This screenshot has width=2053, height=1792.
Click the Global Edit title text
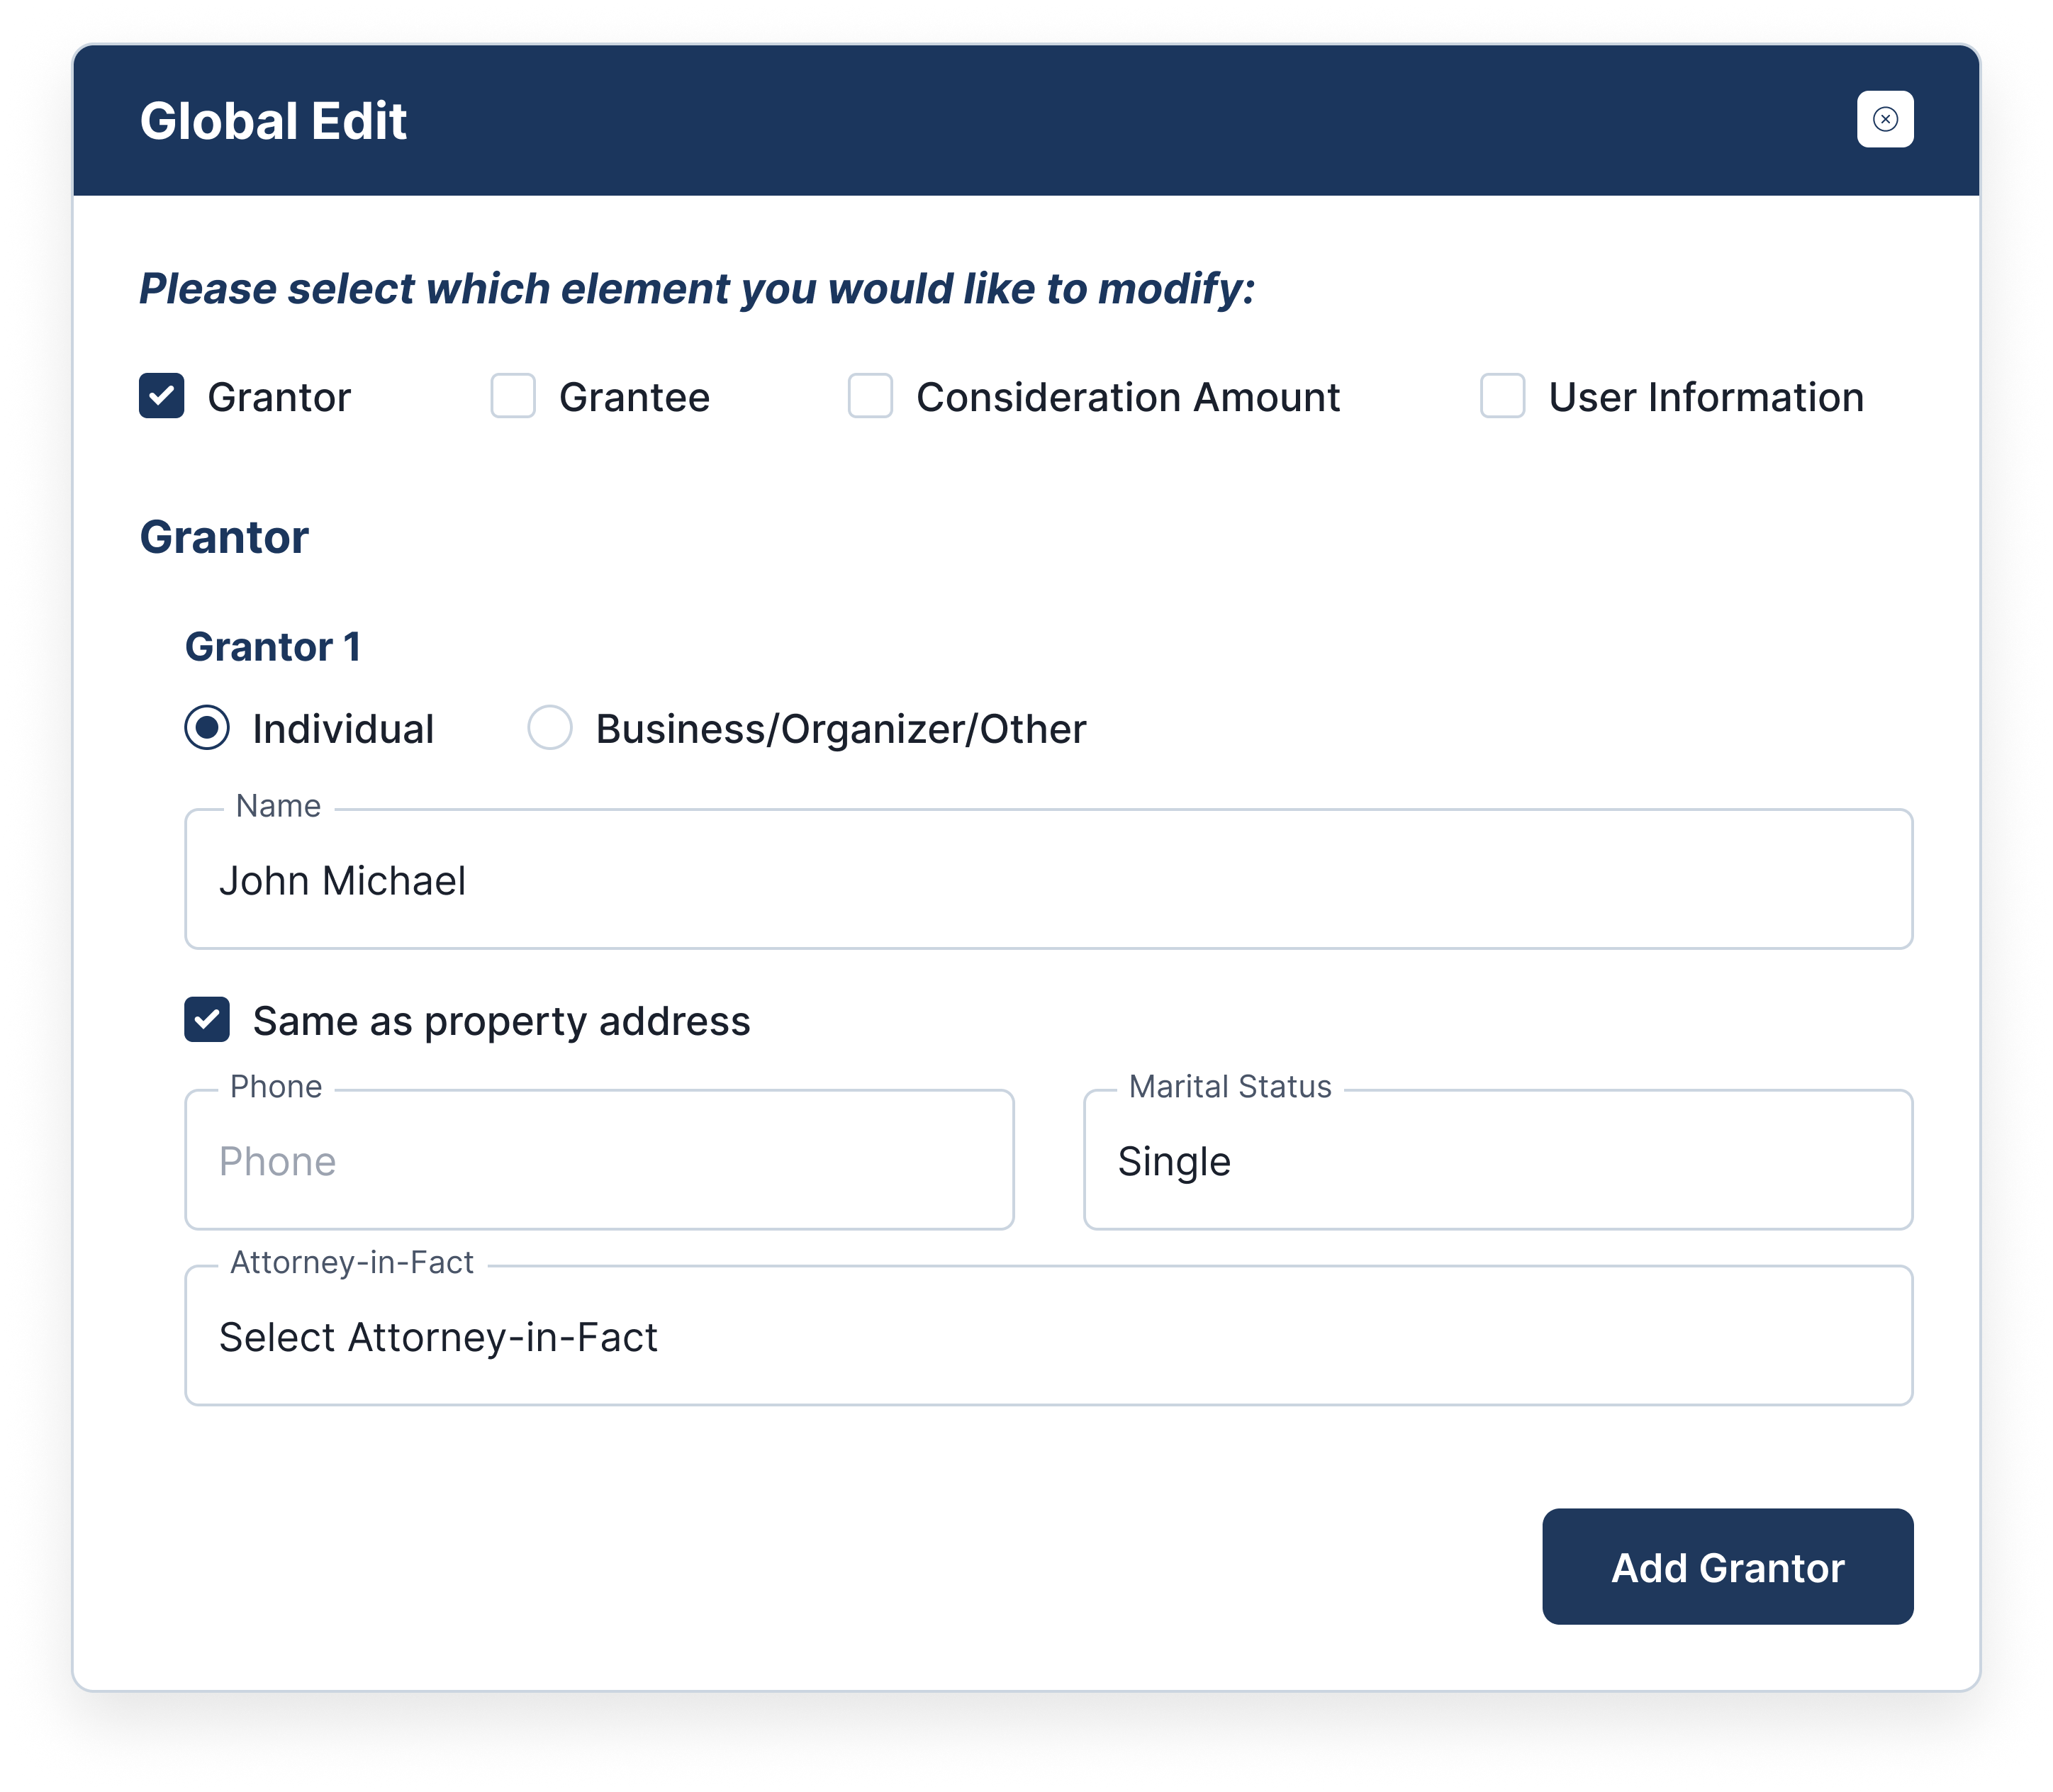tap(273, 121)
